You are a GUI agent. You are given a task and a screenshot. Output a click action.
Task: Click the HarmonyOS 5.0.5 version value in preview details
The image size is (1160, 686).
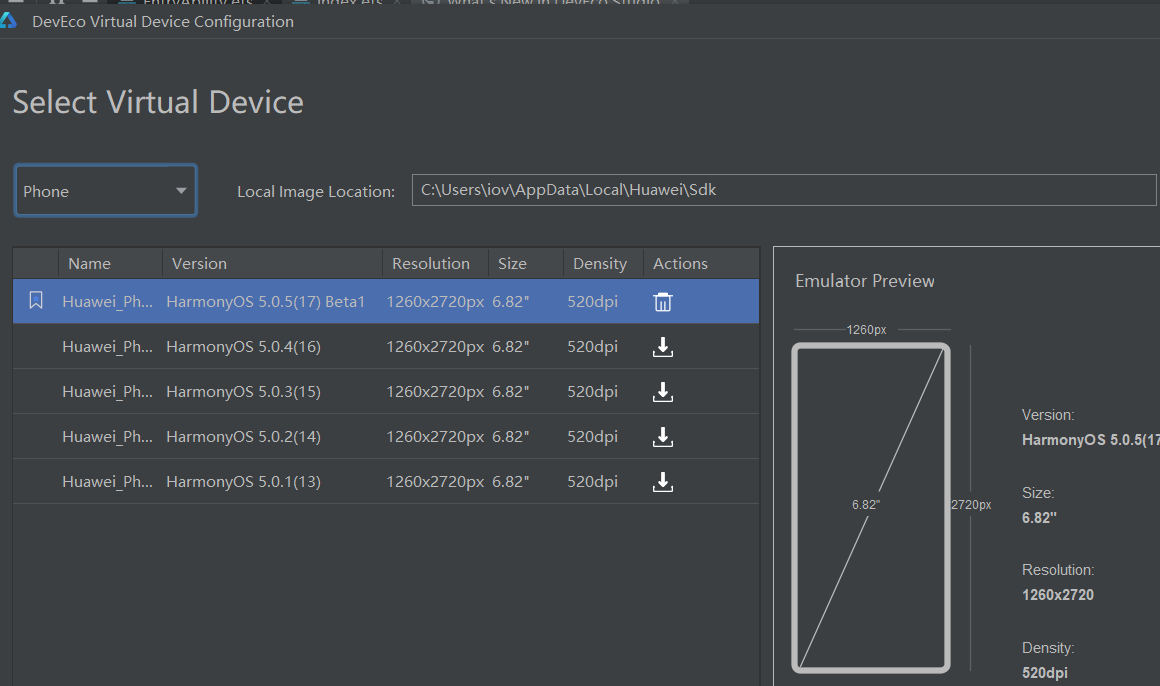pyautogui.click(x=1090, y=440)
